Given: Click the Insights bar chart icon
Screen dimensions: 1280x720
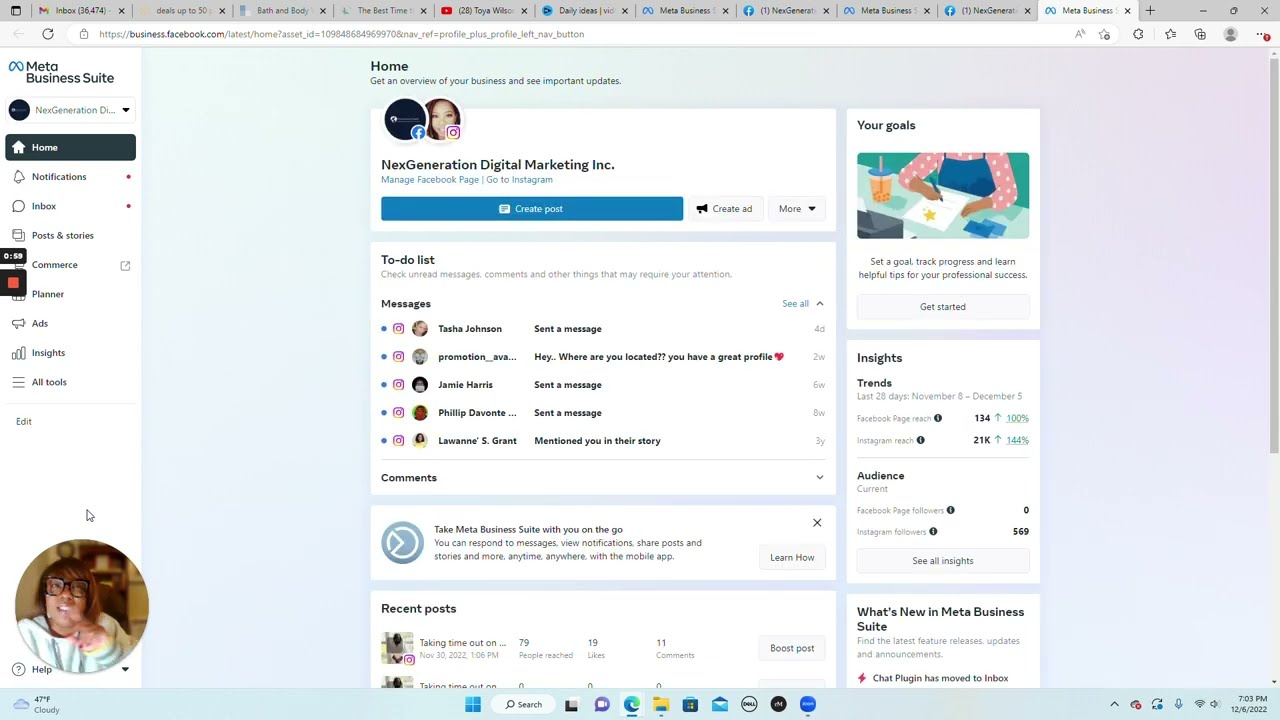Looking at the screenshot, I should point(19,353).
